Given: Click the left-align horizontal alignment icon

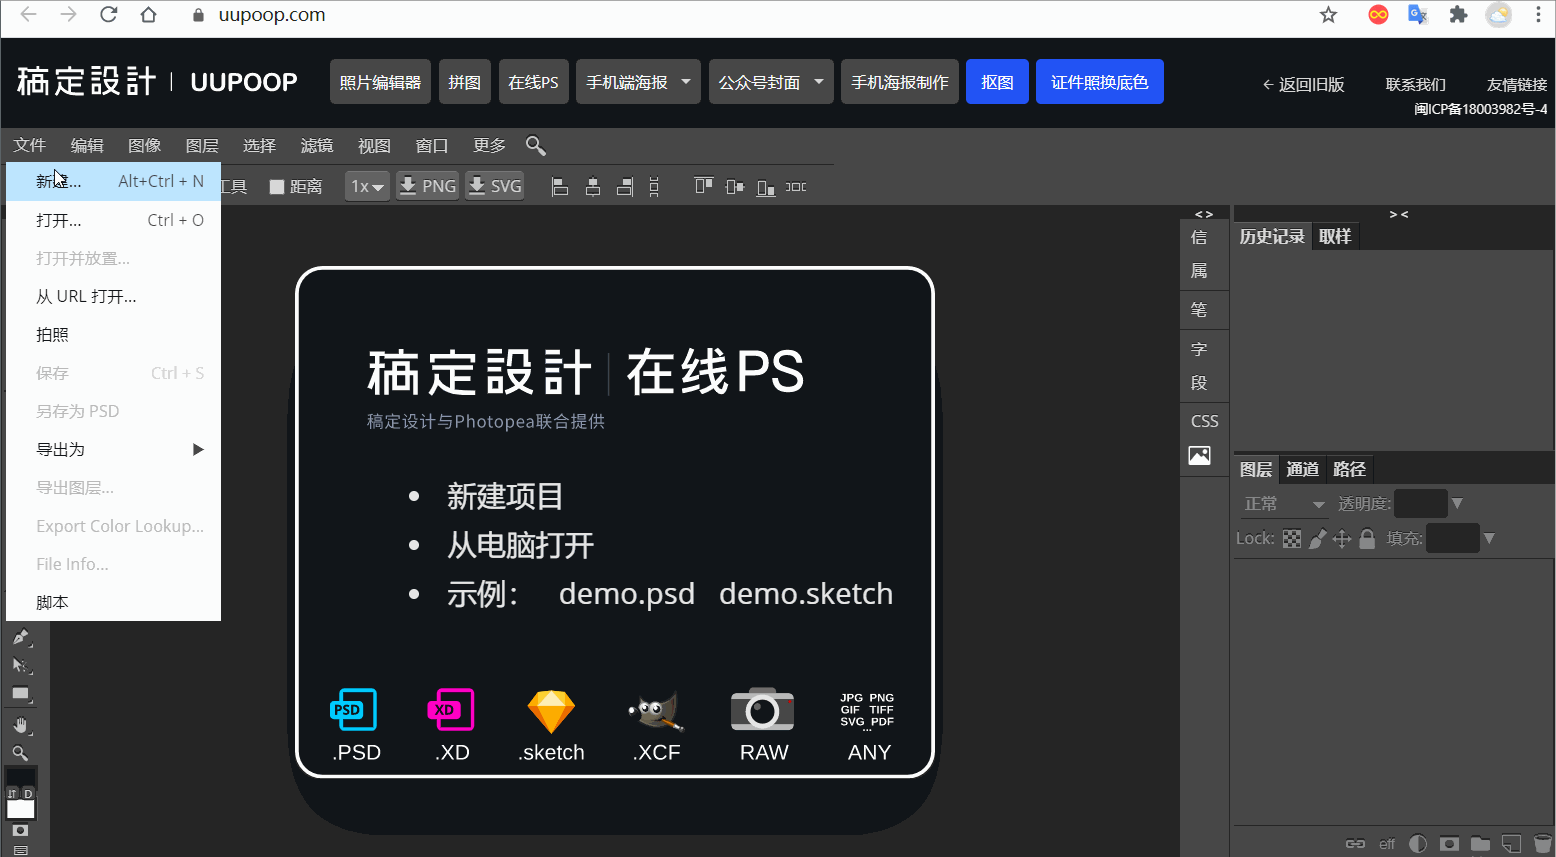Looking at the screenshot, I should tap(559, 186).
